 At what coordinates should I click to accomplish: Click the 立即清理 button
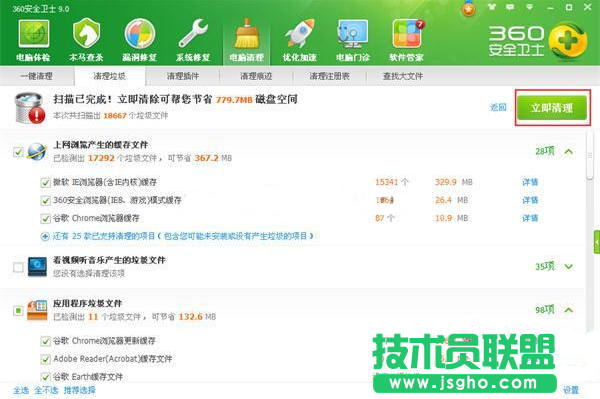click(552, 108)
